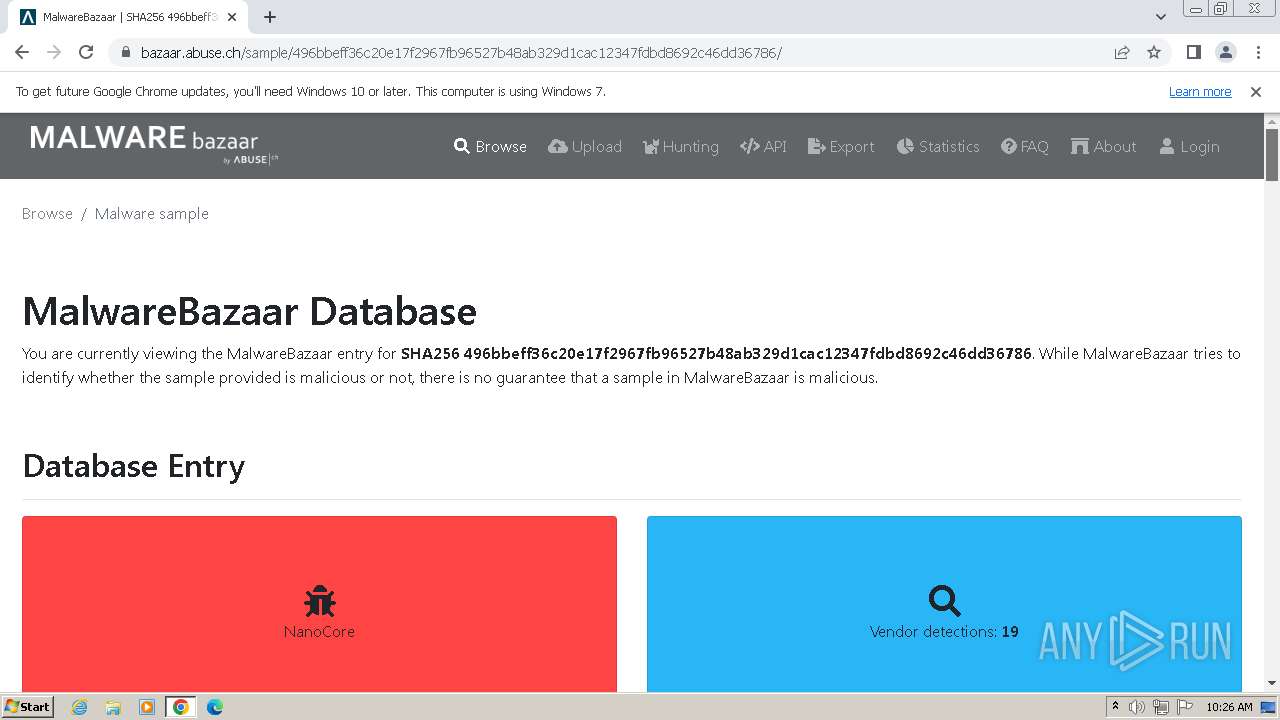The height and width of the screenshot is (720, 1280).
Task: Show hidden system tray icons
Action: [1115, 706]
